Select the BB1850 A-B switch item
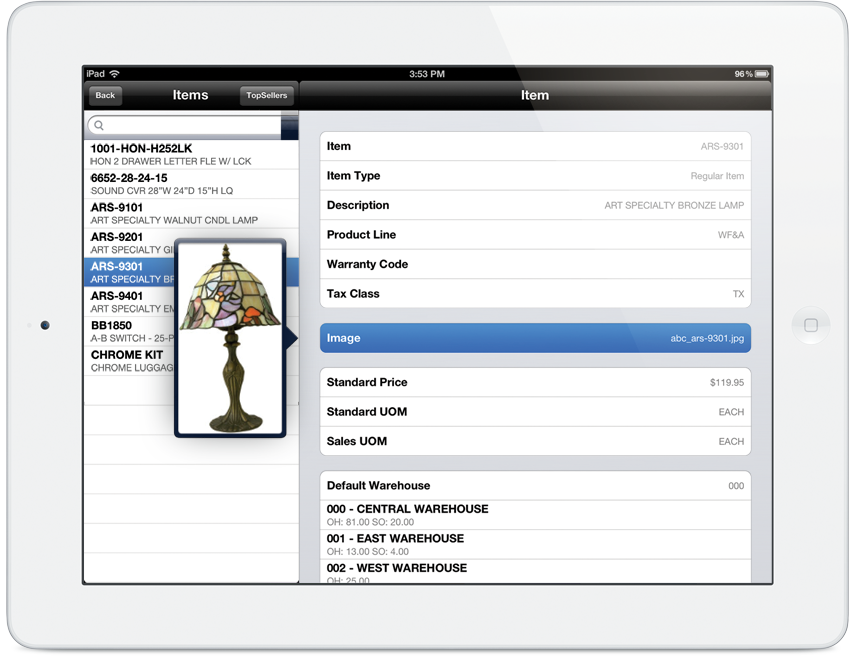The width and height of the screenshot is (853, 660). click(129, 331)
